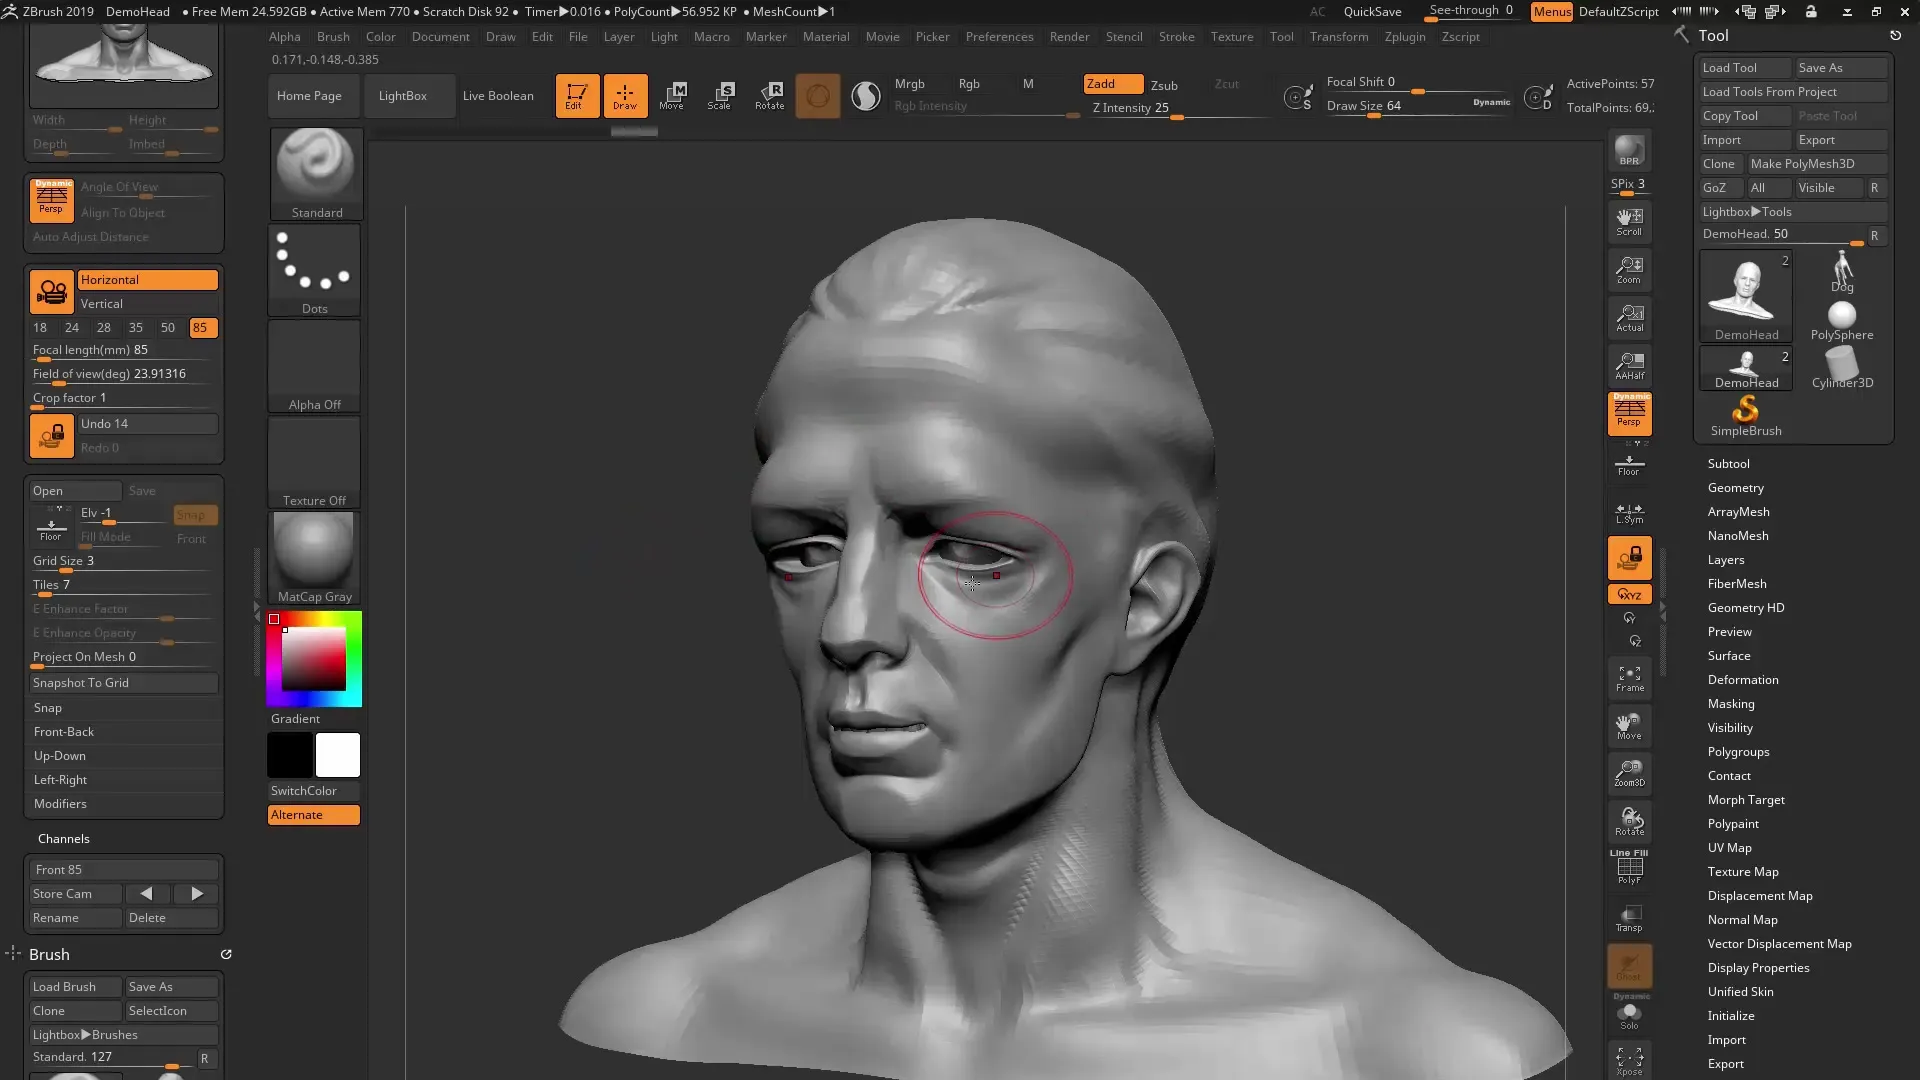Viewport: 1920px width, 1080px height.
Task: Select the SimpleBrush tool icon
Action: [1745, 415]
